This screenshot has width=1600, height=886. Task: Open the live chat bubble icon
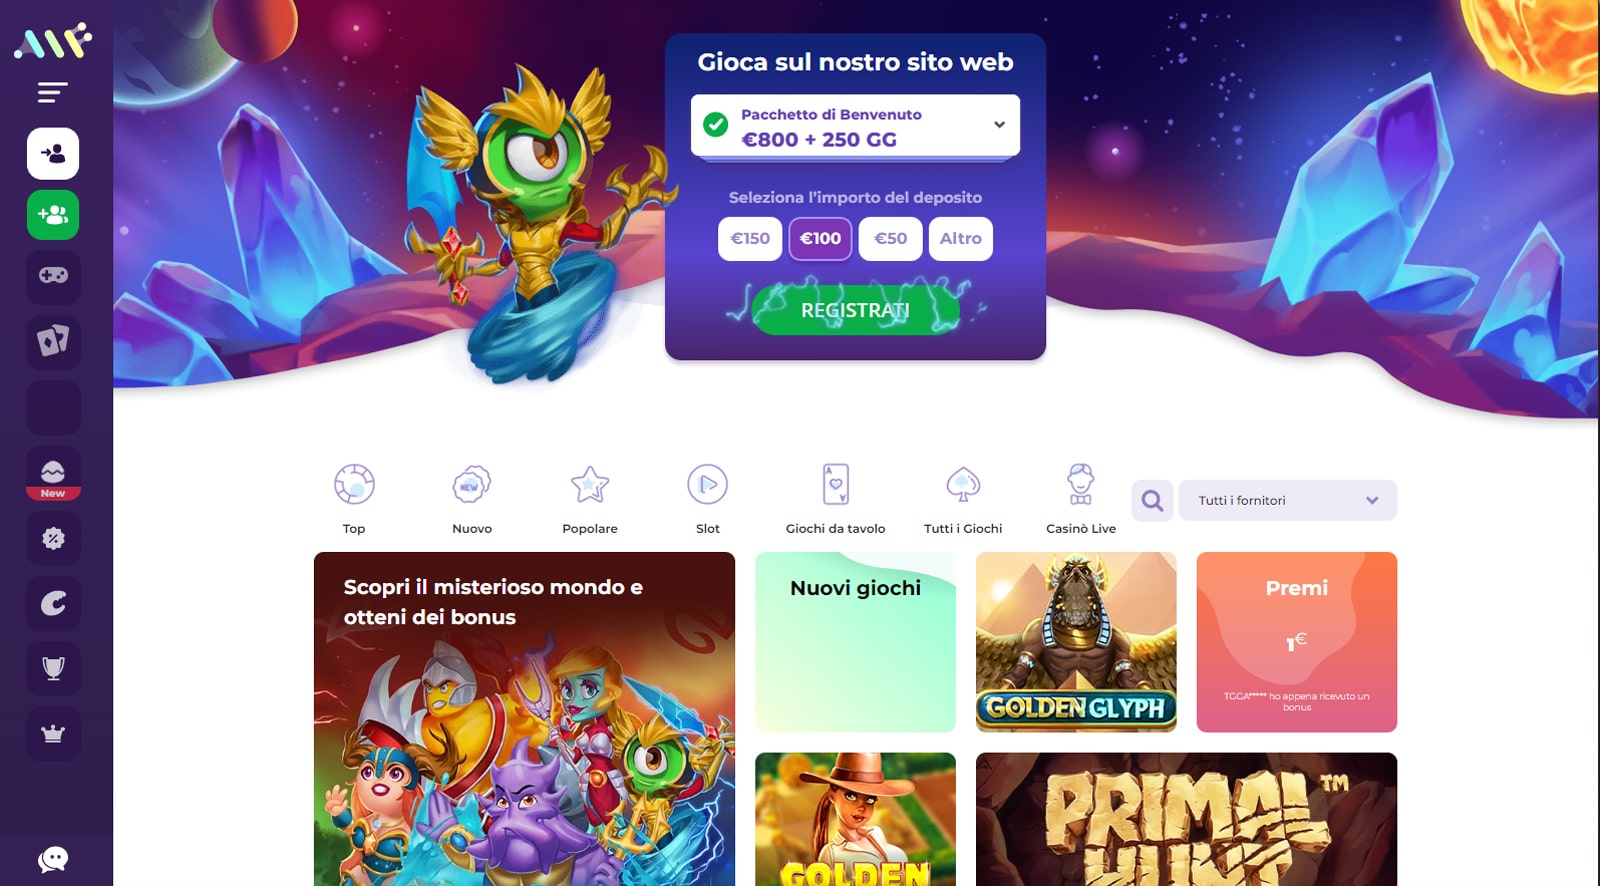coord(53,859)
